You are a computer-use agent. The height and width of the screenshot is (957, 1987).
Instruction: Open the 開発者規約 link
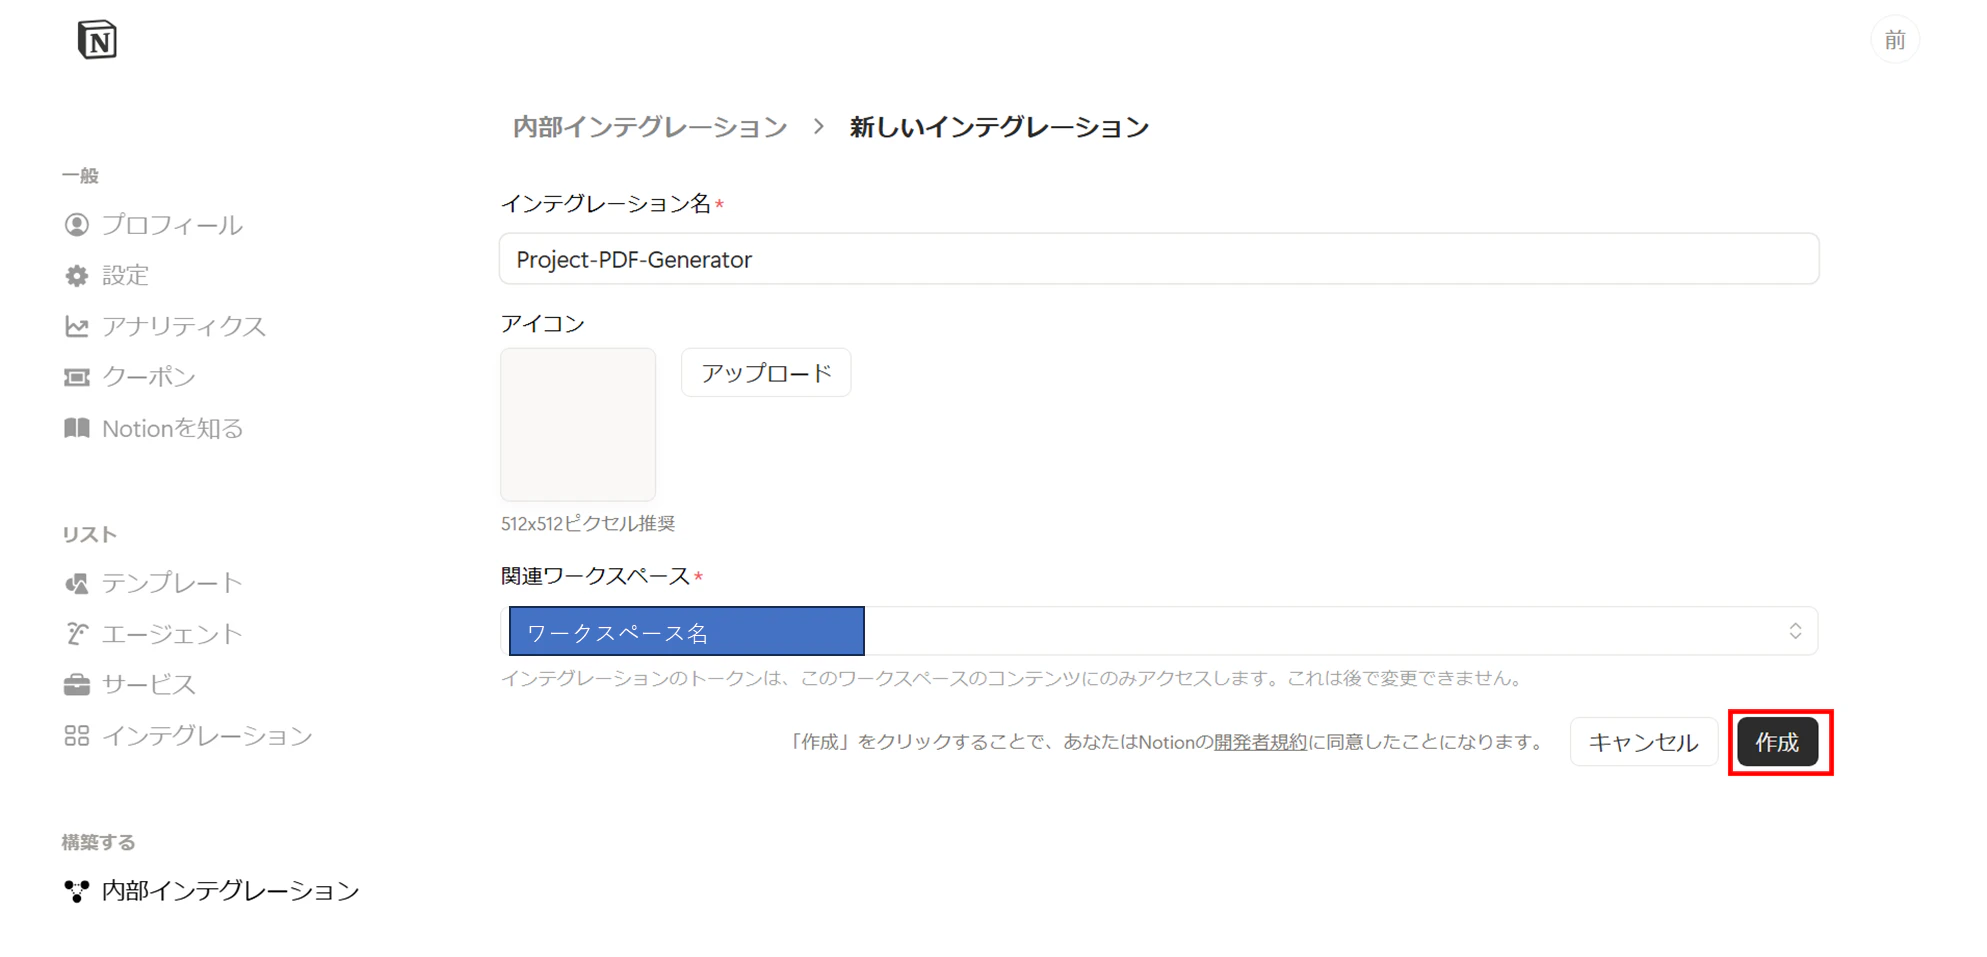click(1260, 742)
